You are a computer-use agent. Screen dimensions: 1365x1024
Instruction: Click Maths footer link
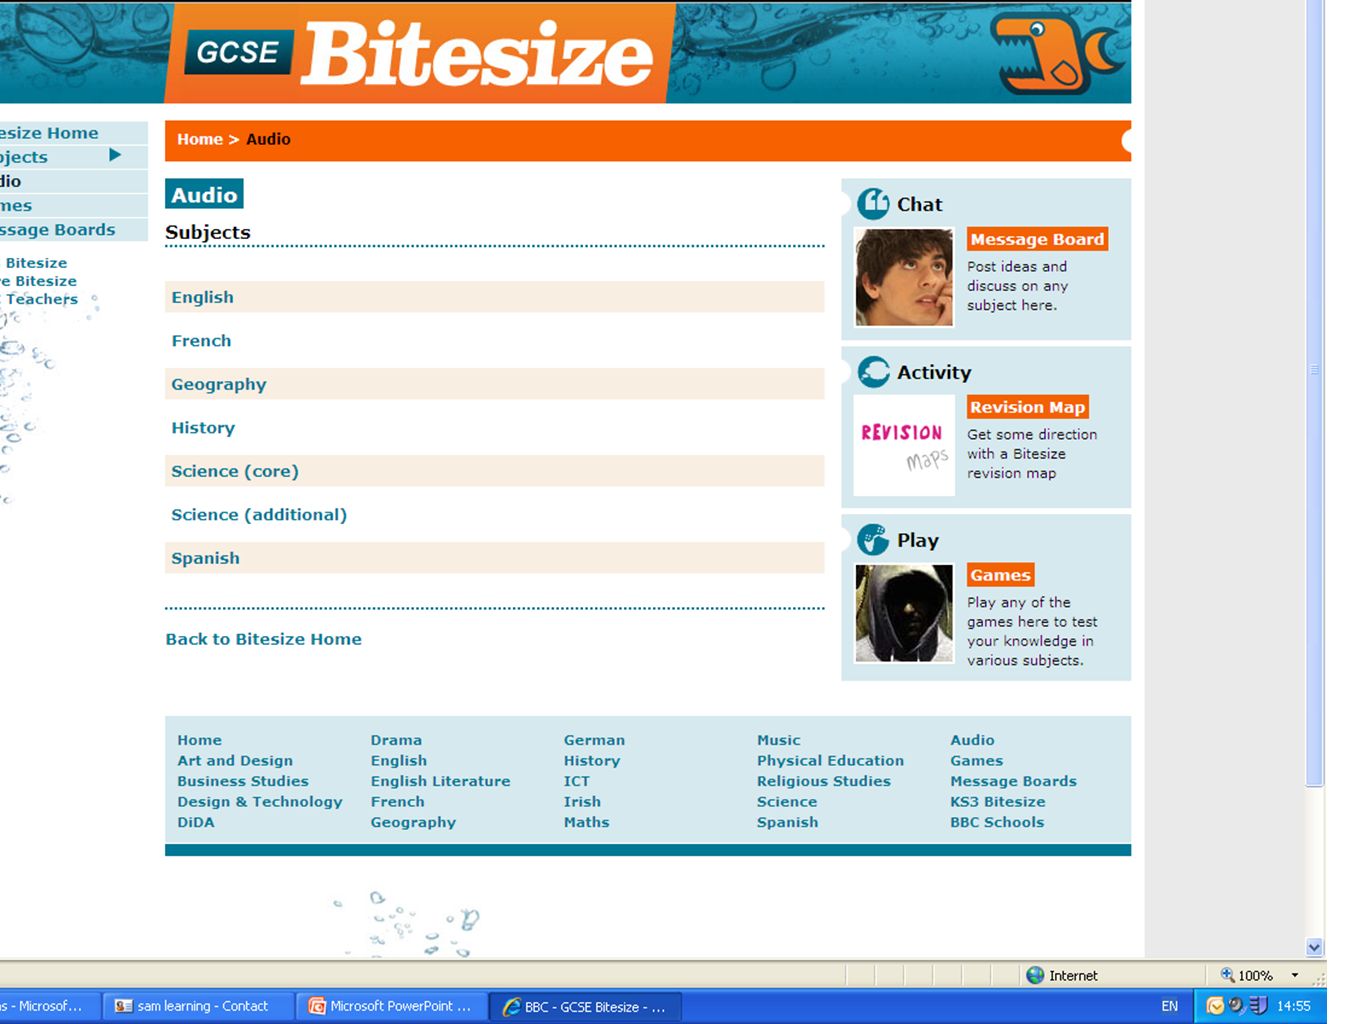coord(586,822)
